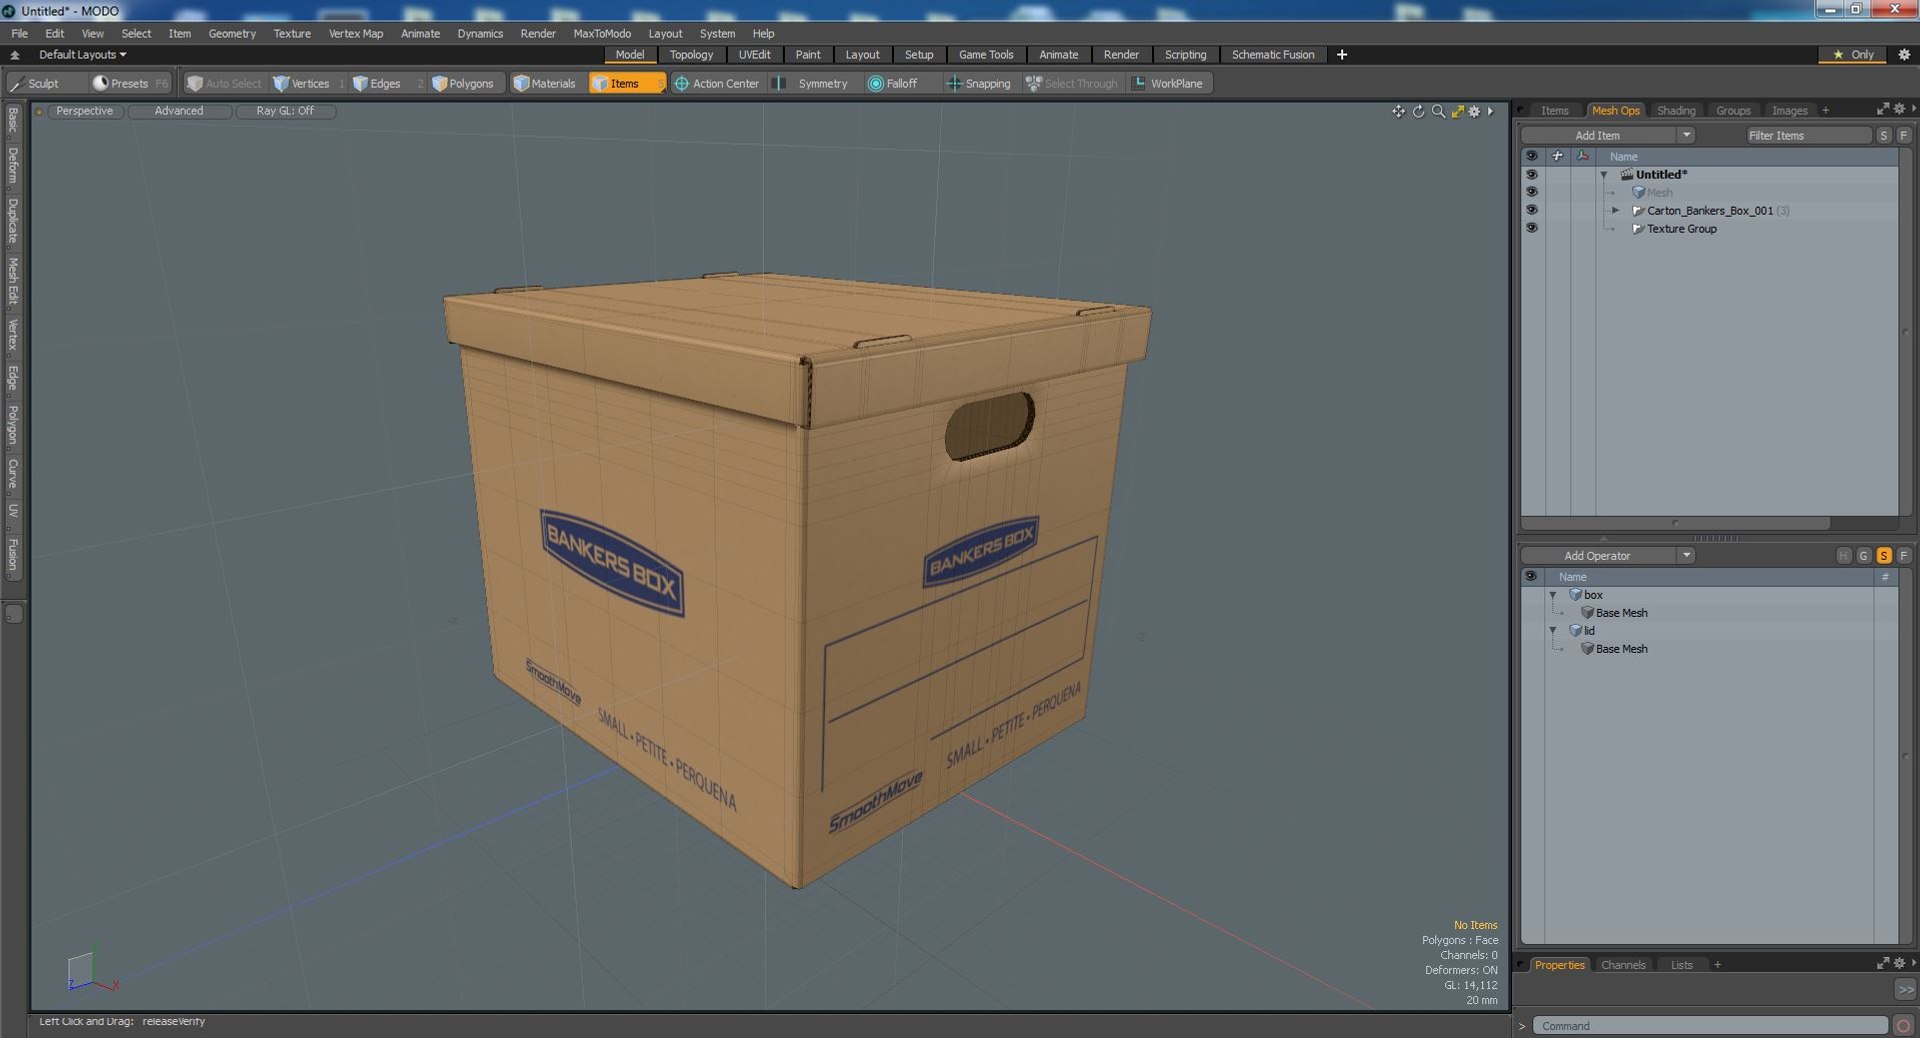
Task: Switch to the Game Tools layout tab
Action: click(x=986, y=55)
